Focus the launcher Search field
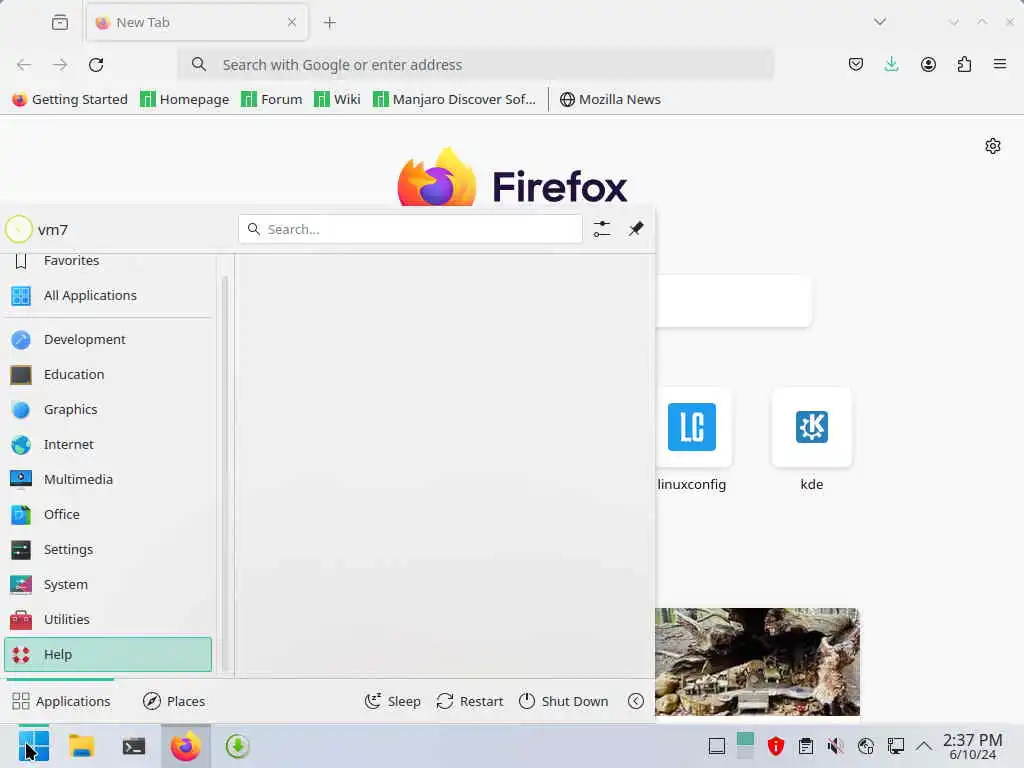1024x768 pixels. click(410, 229)
